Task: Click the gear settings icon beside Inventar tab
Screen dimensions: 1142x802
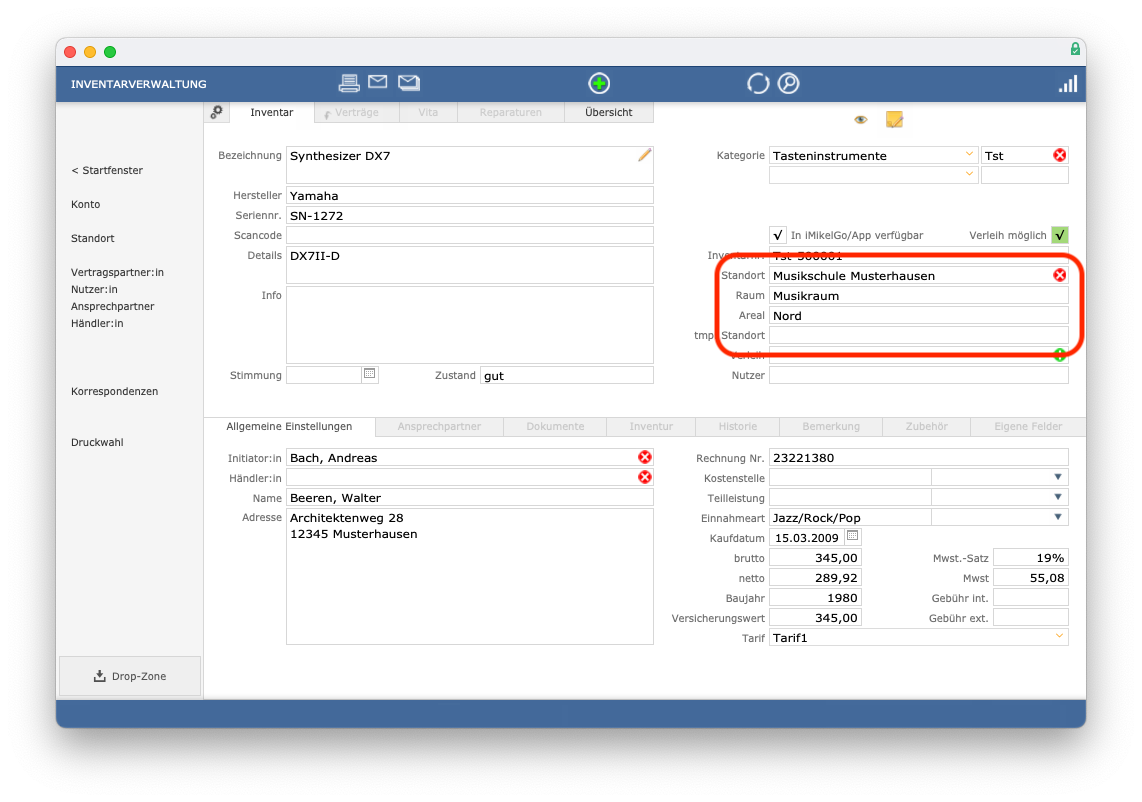Action: click(x=216, y=112)
